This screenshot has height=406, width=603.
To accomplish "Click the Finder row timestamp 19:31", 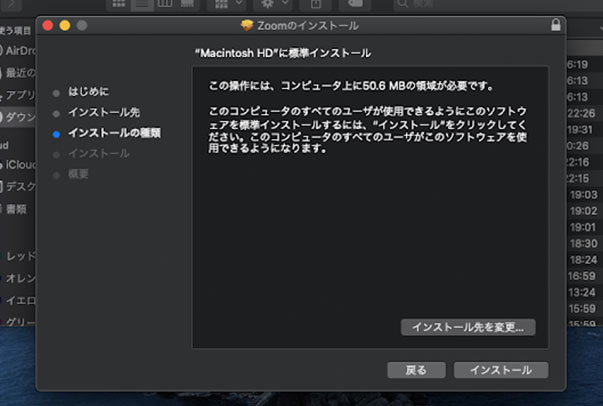I will [580, 130].
